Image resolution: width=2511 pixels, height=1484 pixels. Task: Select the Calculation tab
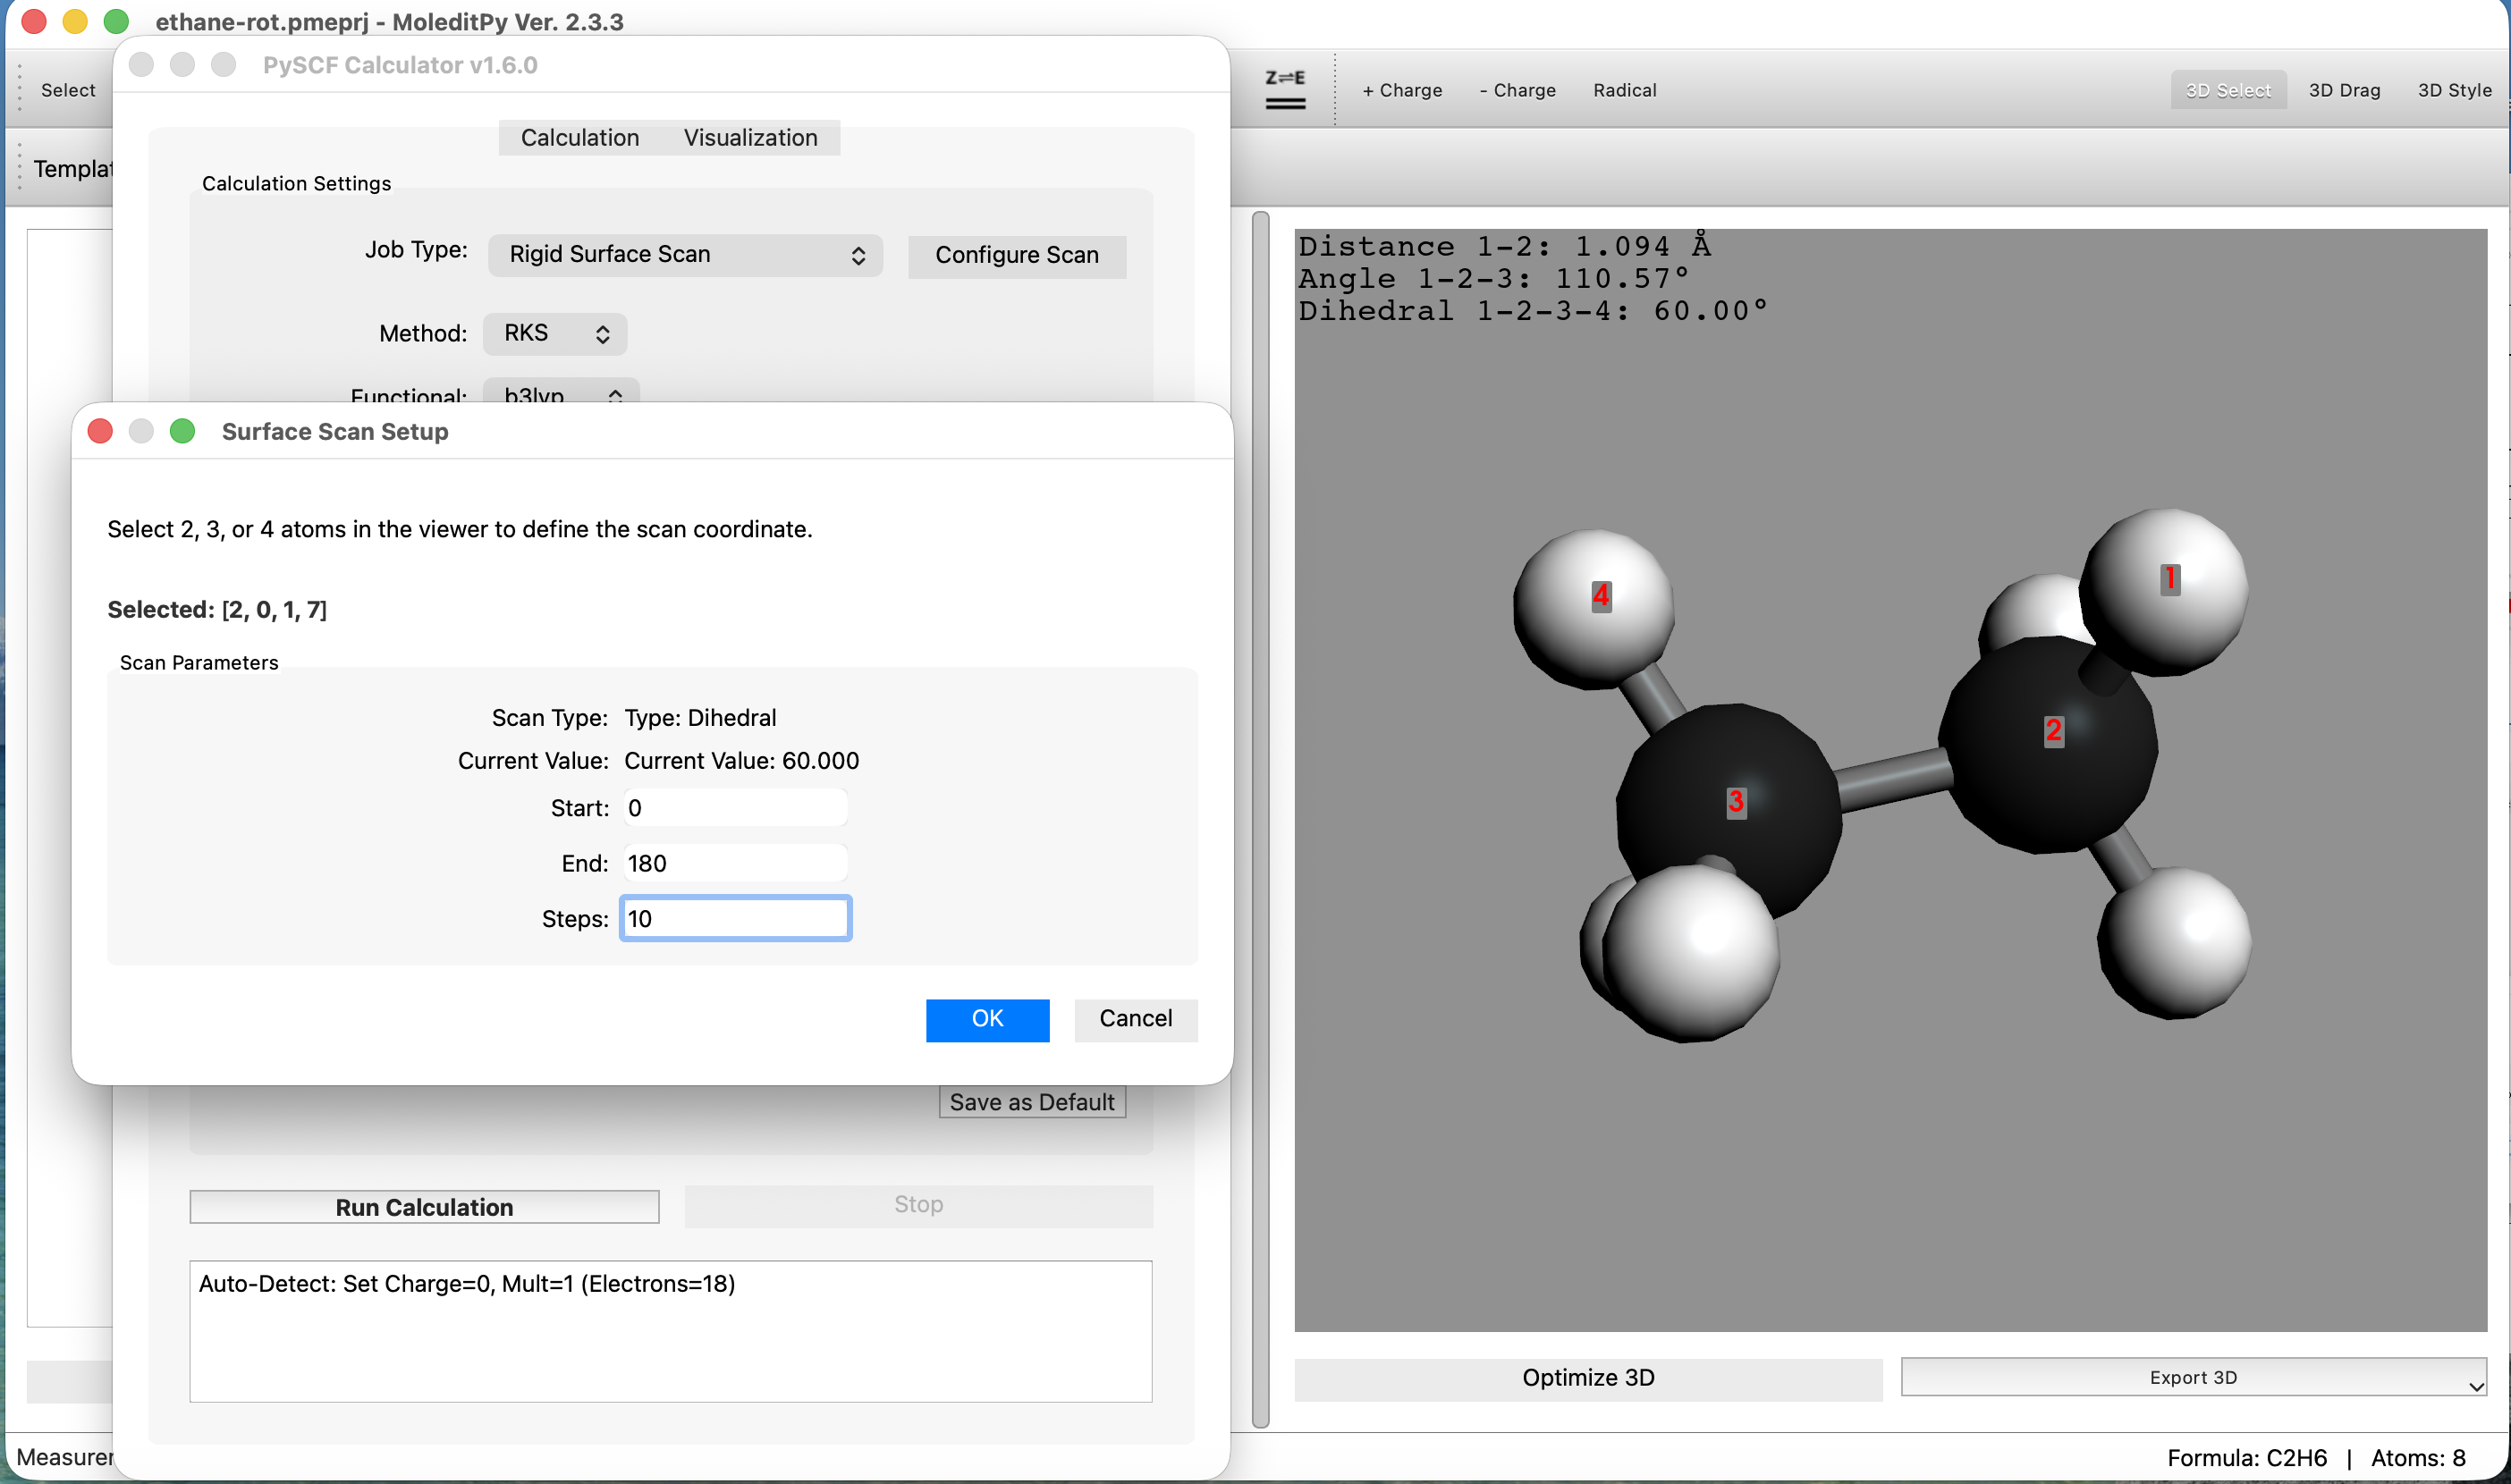point(578,137)
